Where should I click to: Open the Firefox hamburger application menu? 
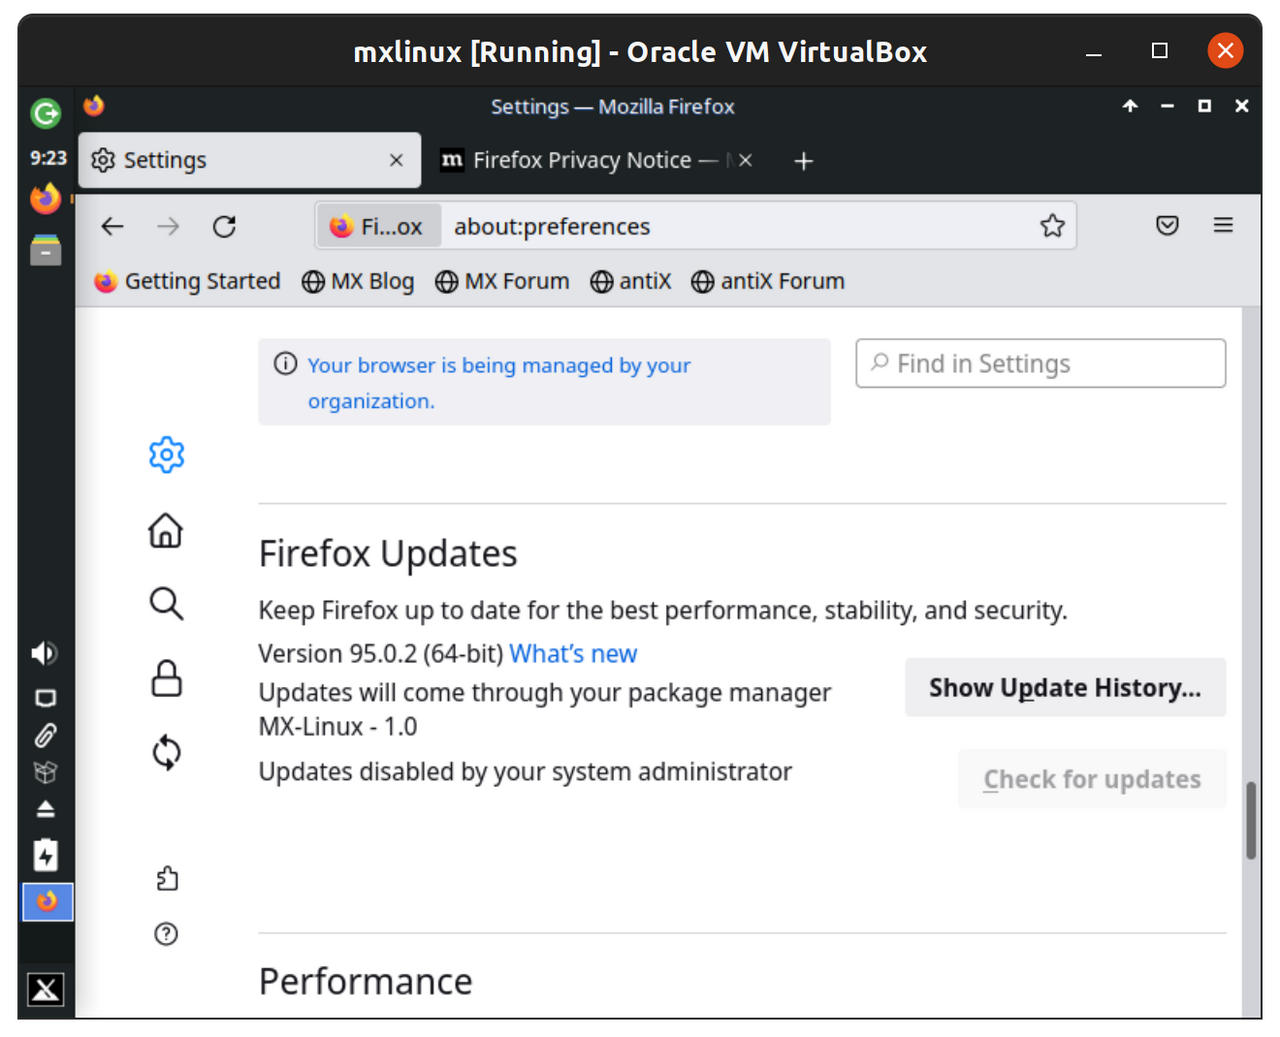tap(1223, 226)
